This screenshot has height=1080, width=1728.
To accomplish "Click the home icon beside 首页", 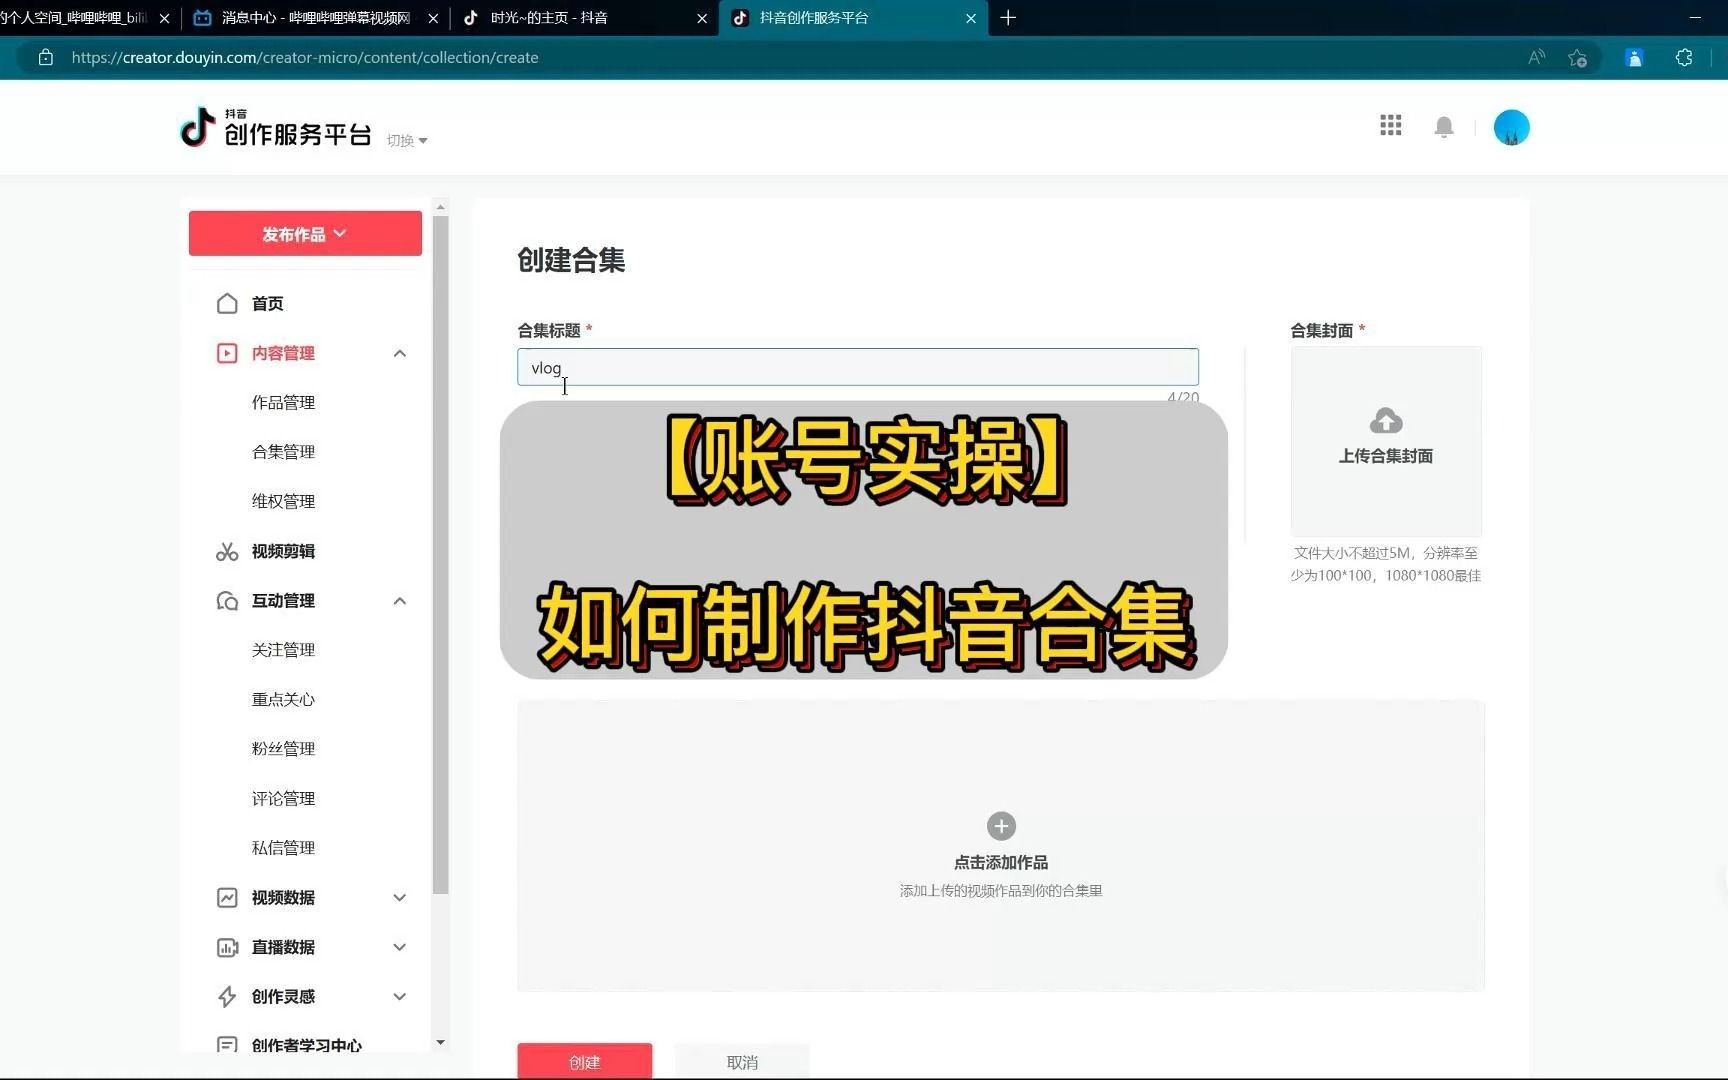I will (x=227, y=303).
